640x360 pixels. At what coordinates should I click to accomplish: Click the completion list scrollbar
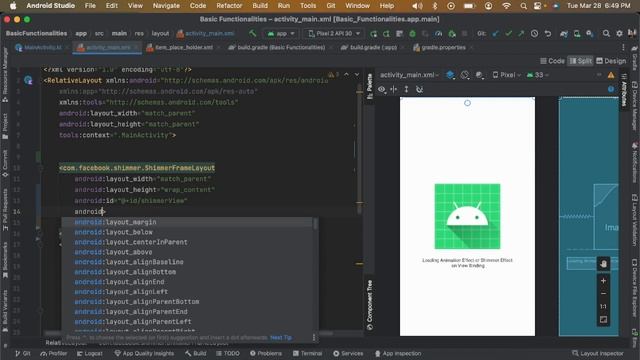pyautogui.click(x=315, y=224)
